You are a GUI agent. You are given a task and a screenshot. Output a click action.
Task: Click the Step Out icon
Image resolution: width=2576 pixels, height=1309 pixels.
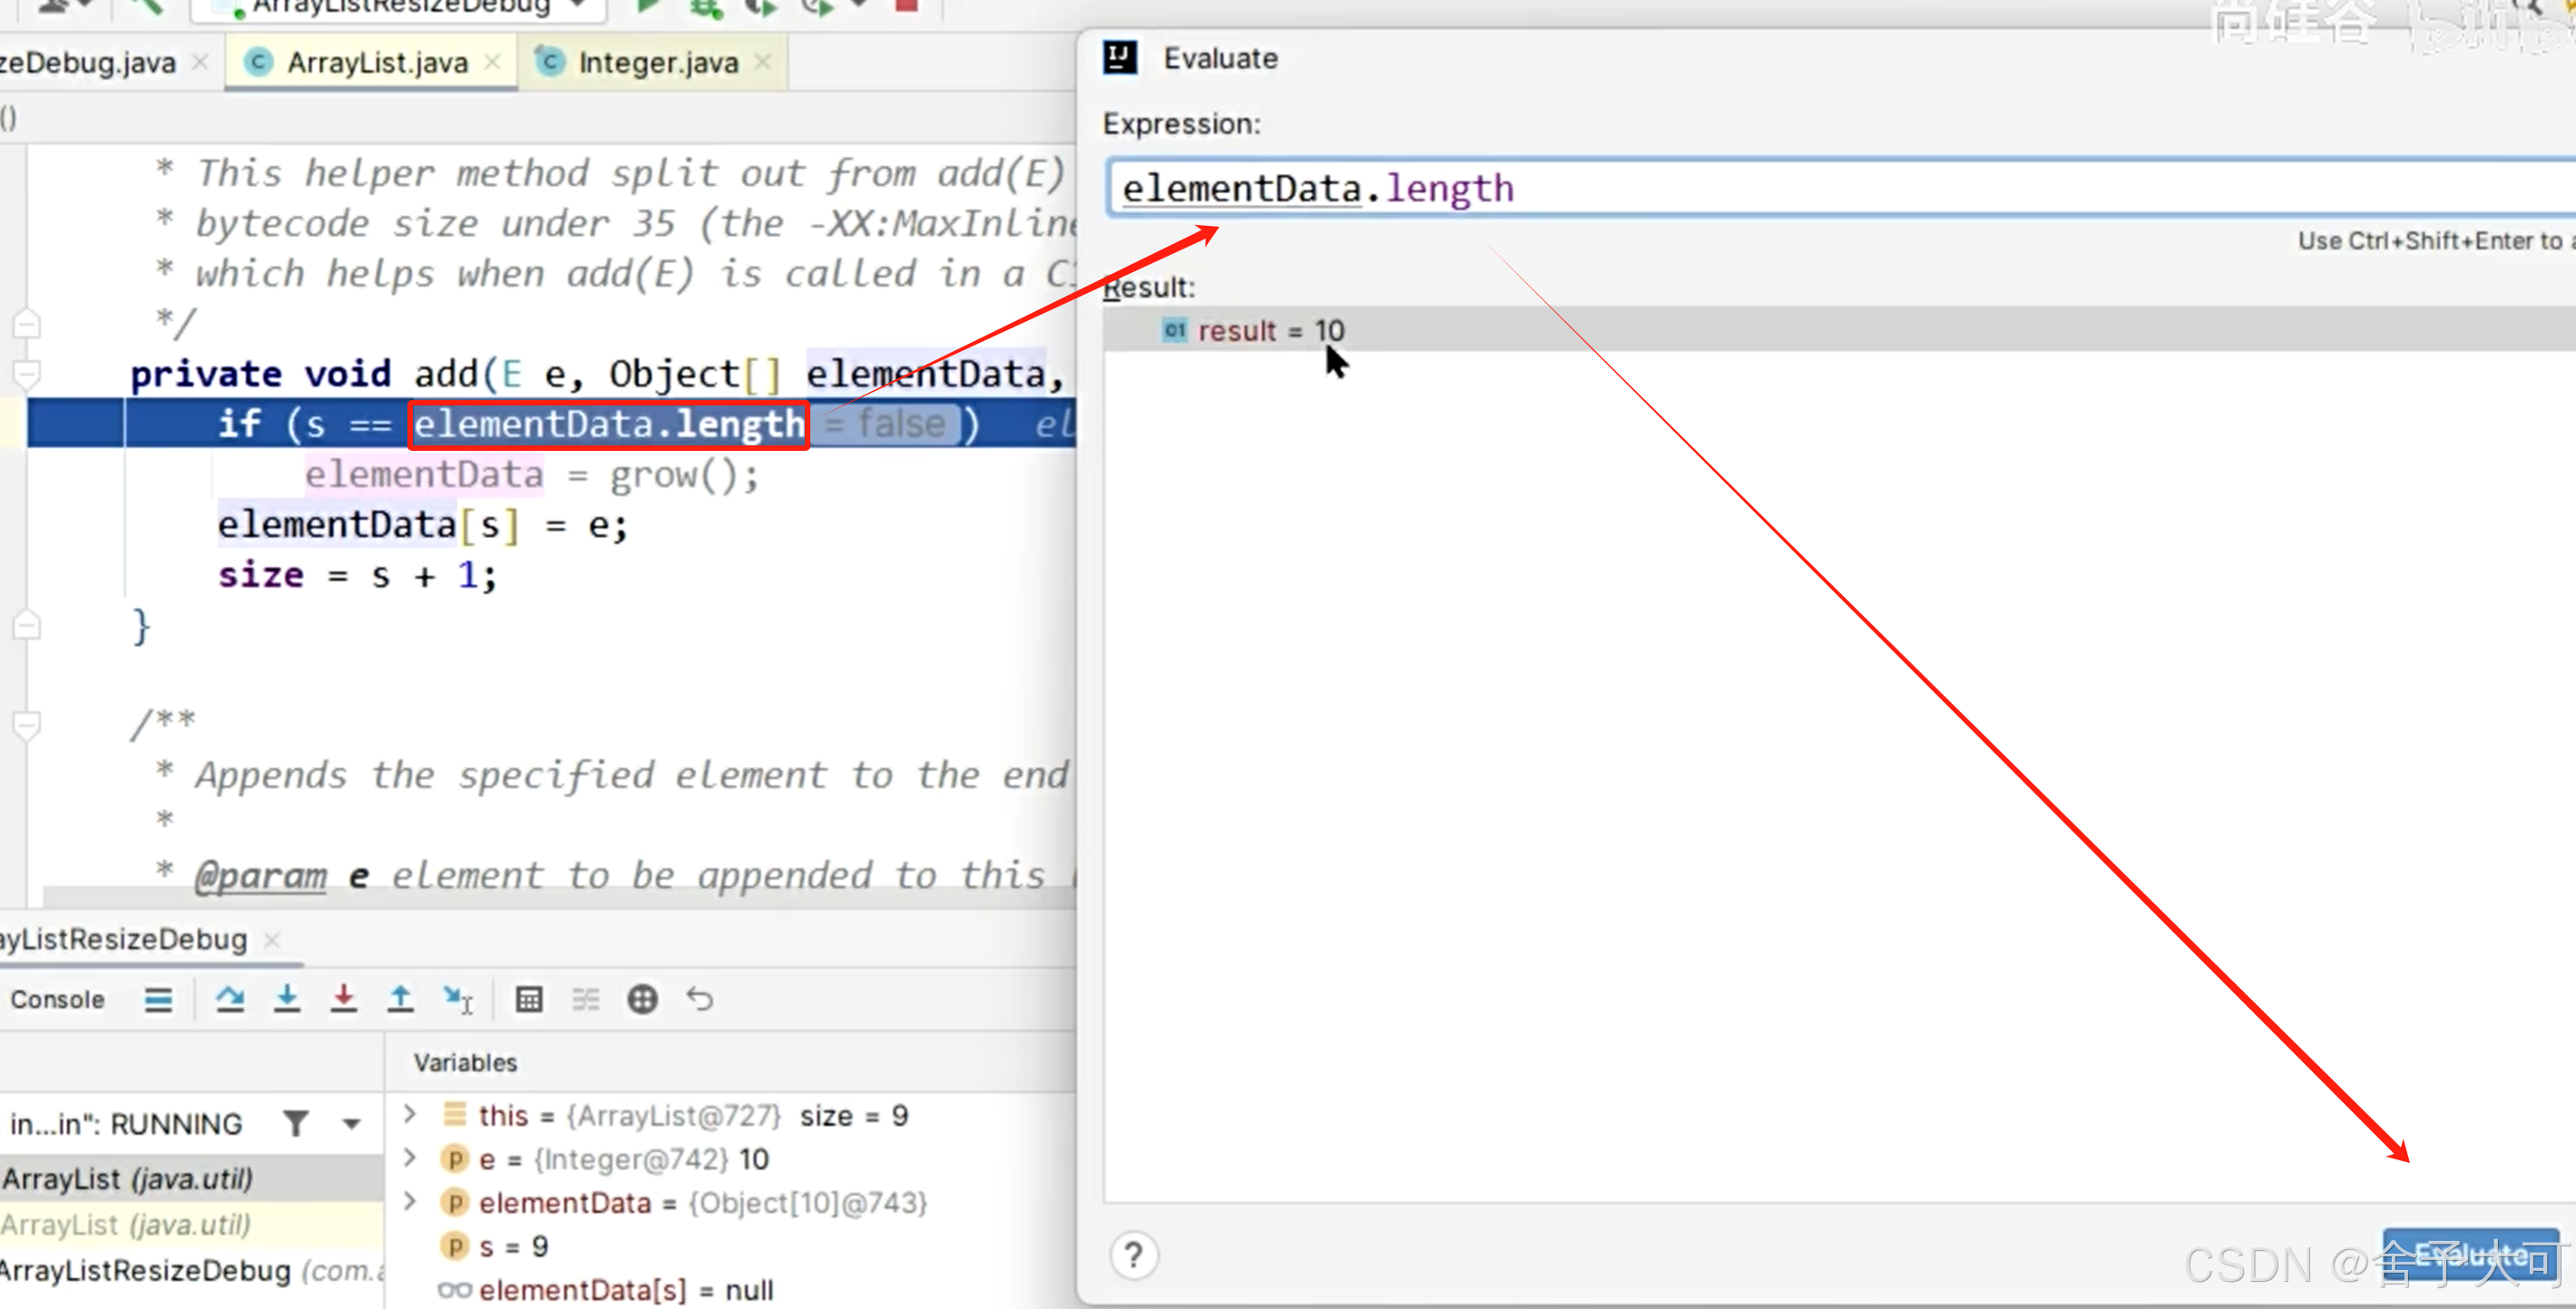[x=400, y=999]
